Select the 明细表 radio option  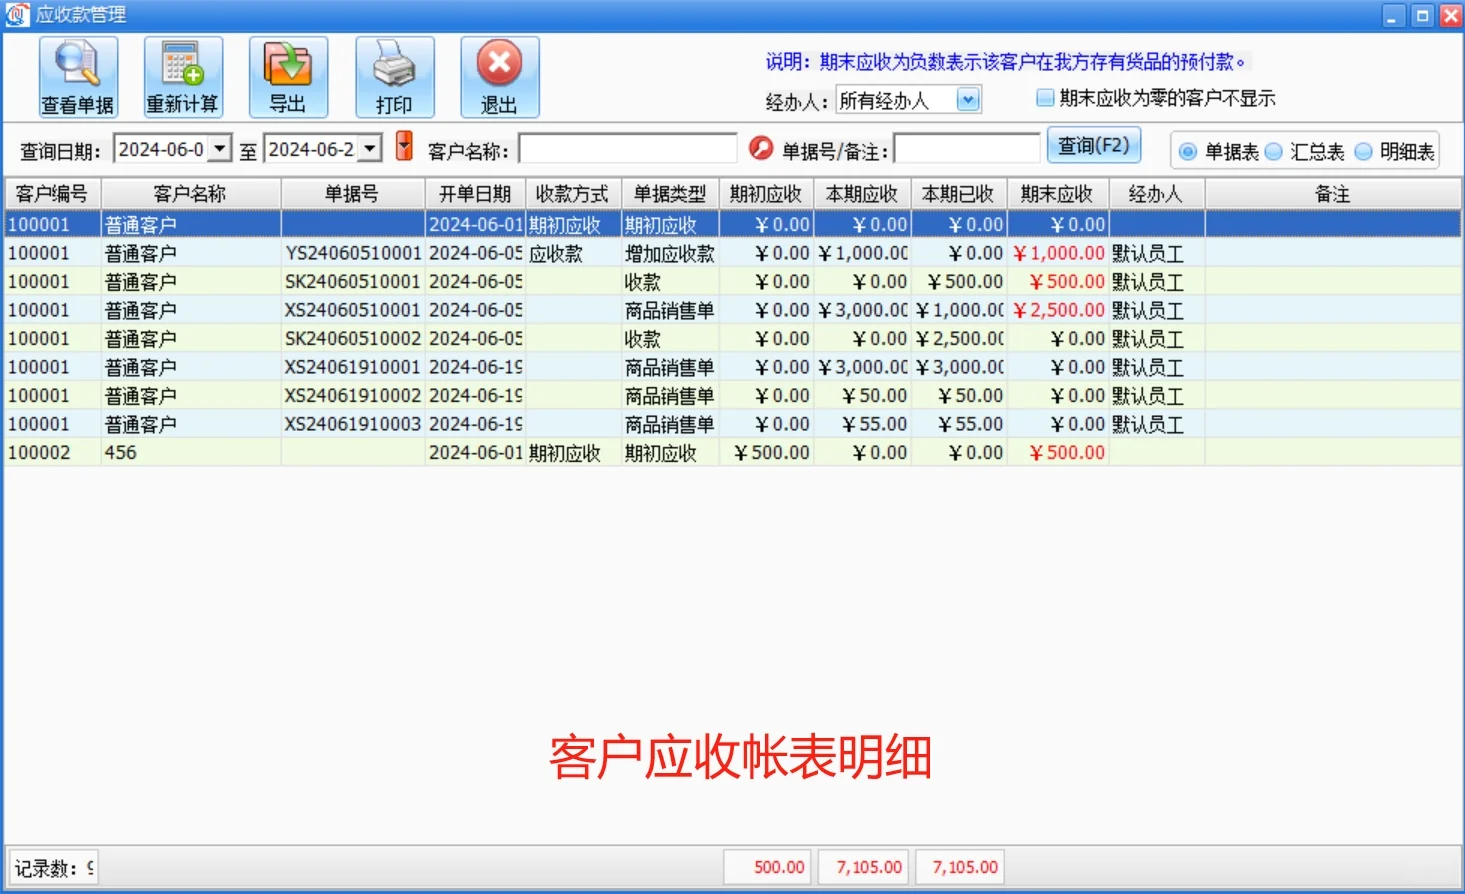[1362, 151]
